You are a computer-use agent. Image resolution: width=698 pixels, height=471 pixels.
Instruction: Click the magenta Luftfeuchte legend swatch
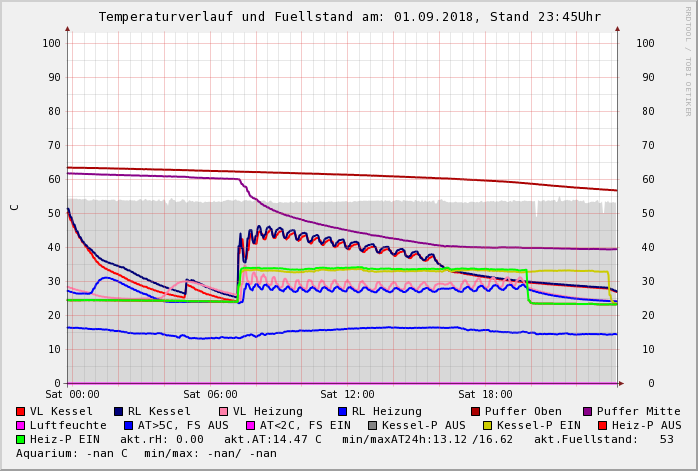point(20,425)
